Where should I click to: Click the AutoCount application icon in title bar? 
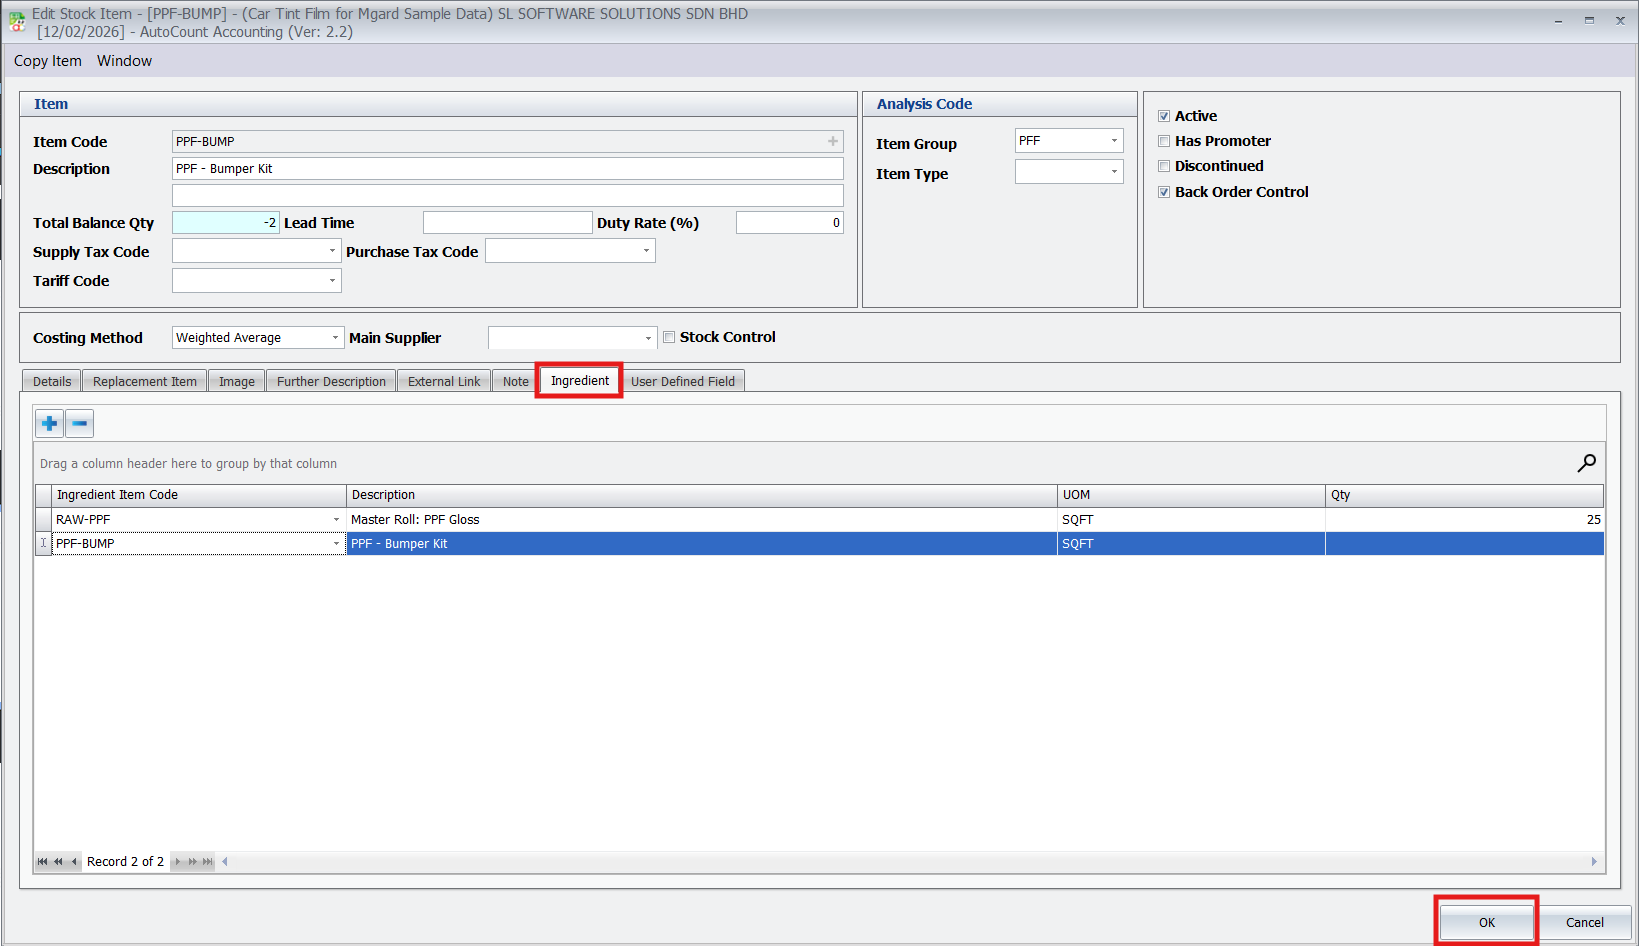tap(16, 22)
